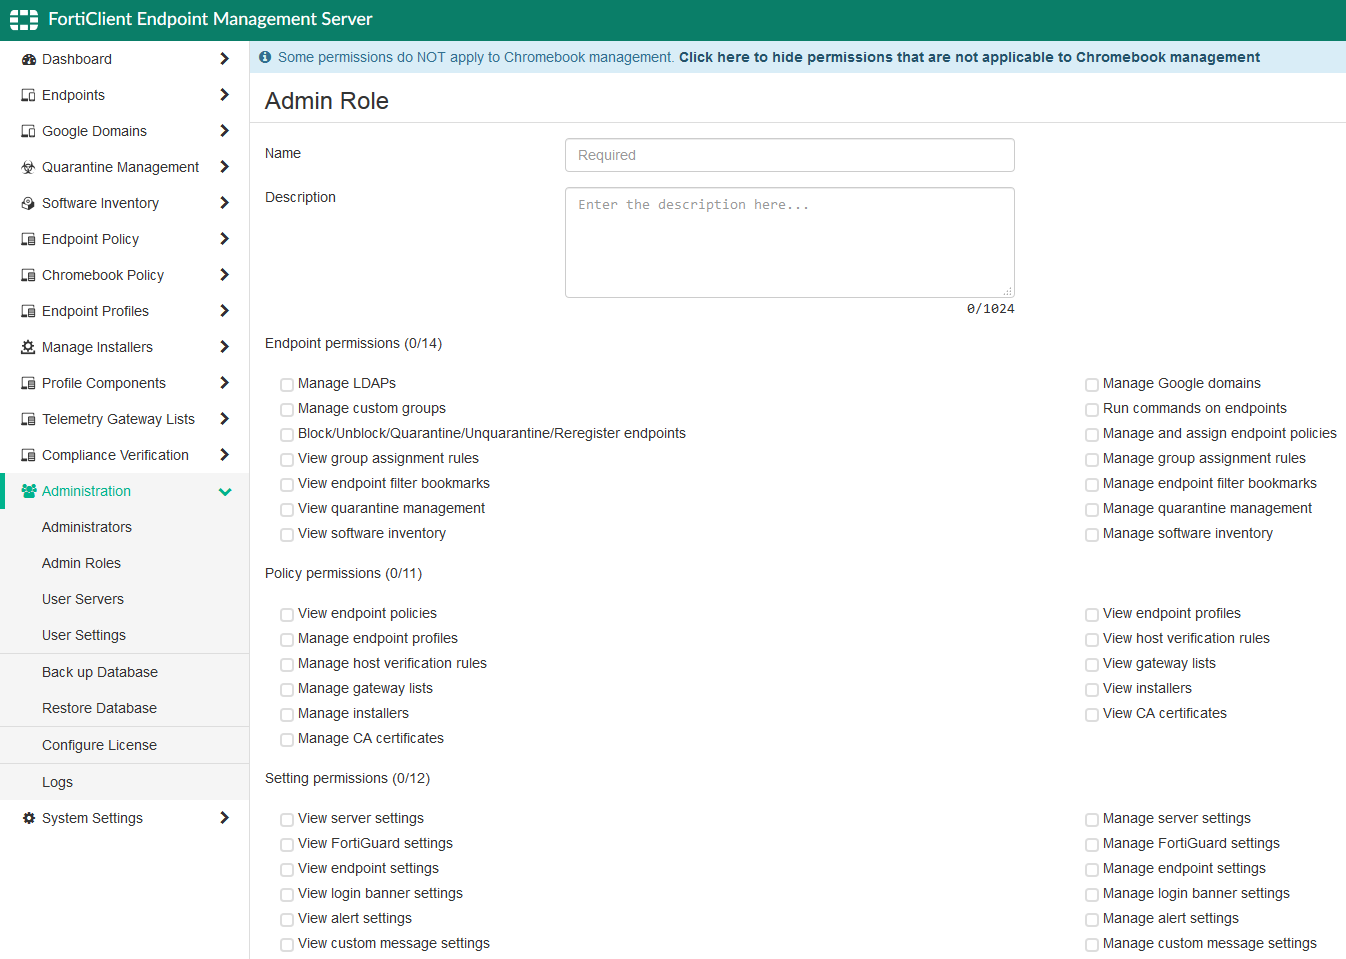
Task: Click the Software Inventory icon
Action: click(29, 204)
